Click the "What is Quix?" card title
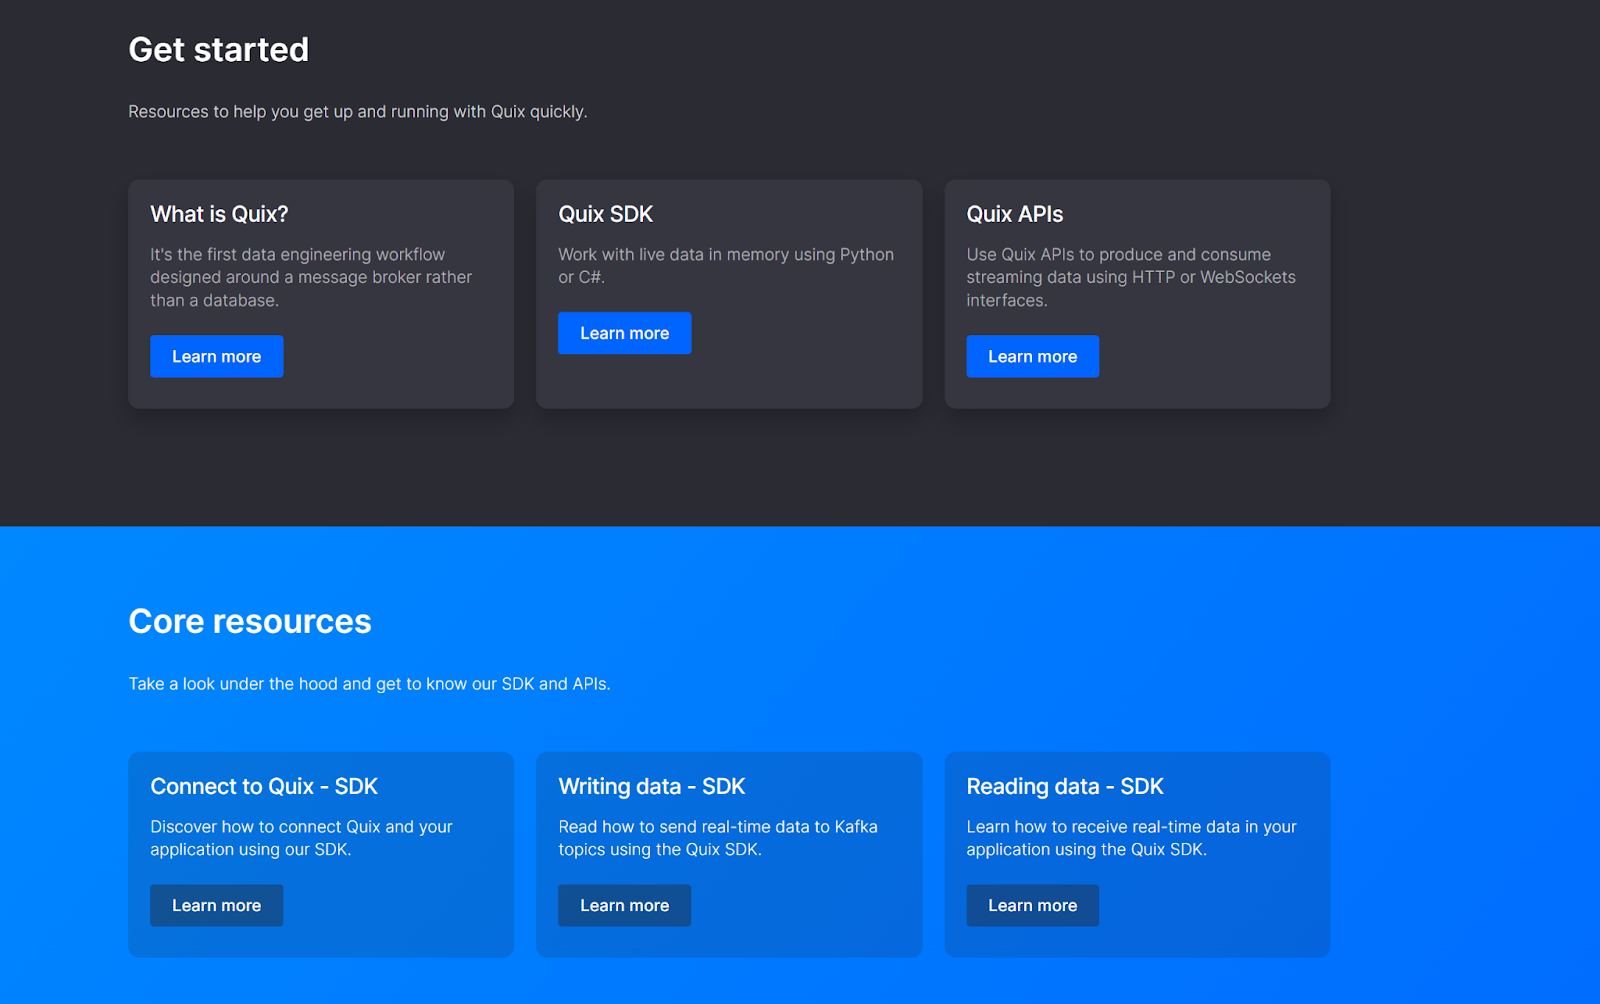 219,214
